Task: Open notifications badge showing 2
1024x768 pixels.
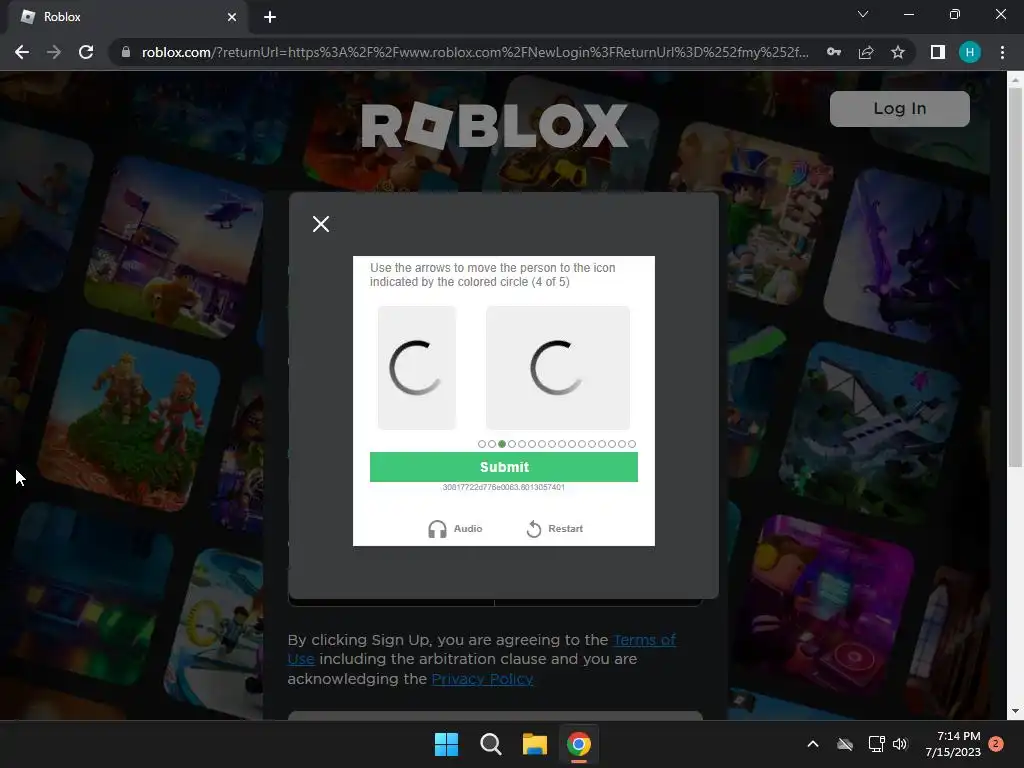Action: (996, 744)
